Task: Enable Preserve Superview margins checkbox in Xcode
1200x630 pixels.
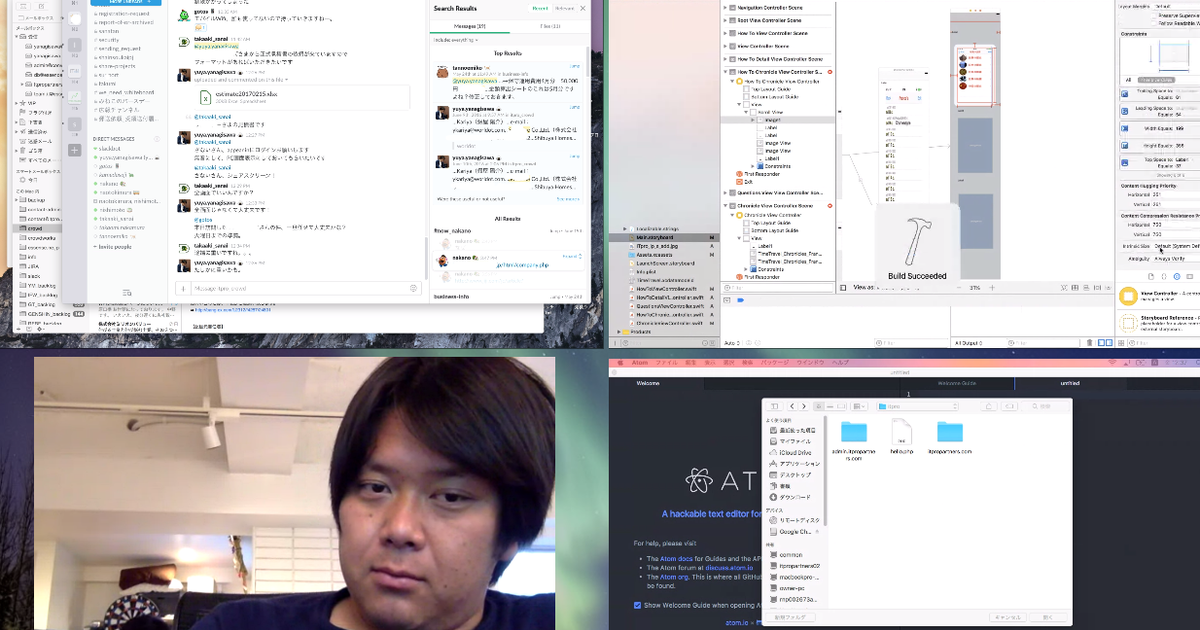Action: click(1154, 15)
